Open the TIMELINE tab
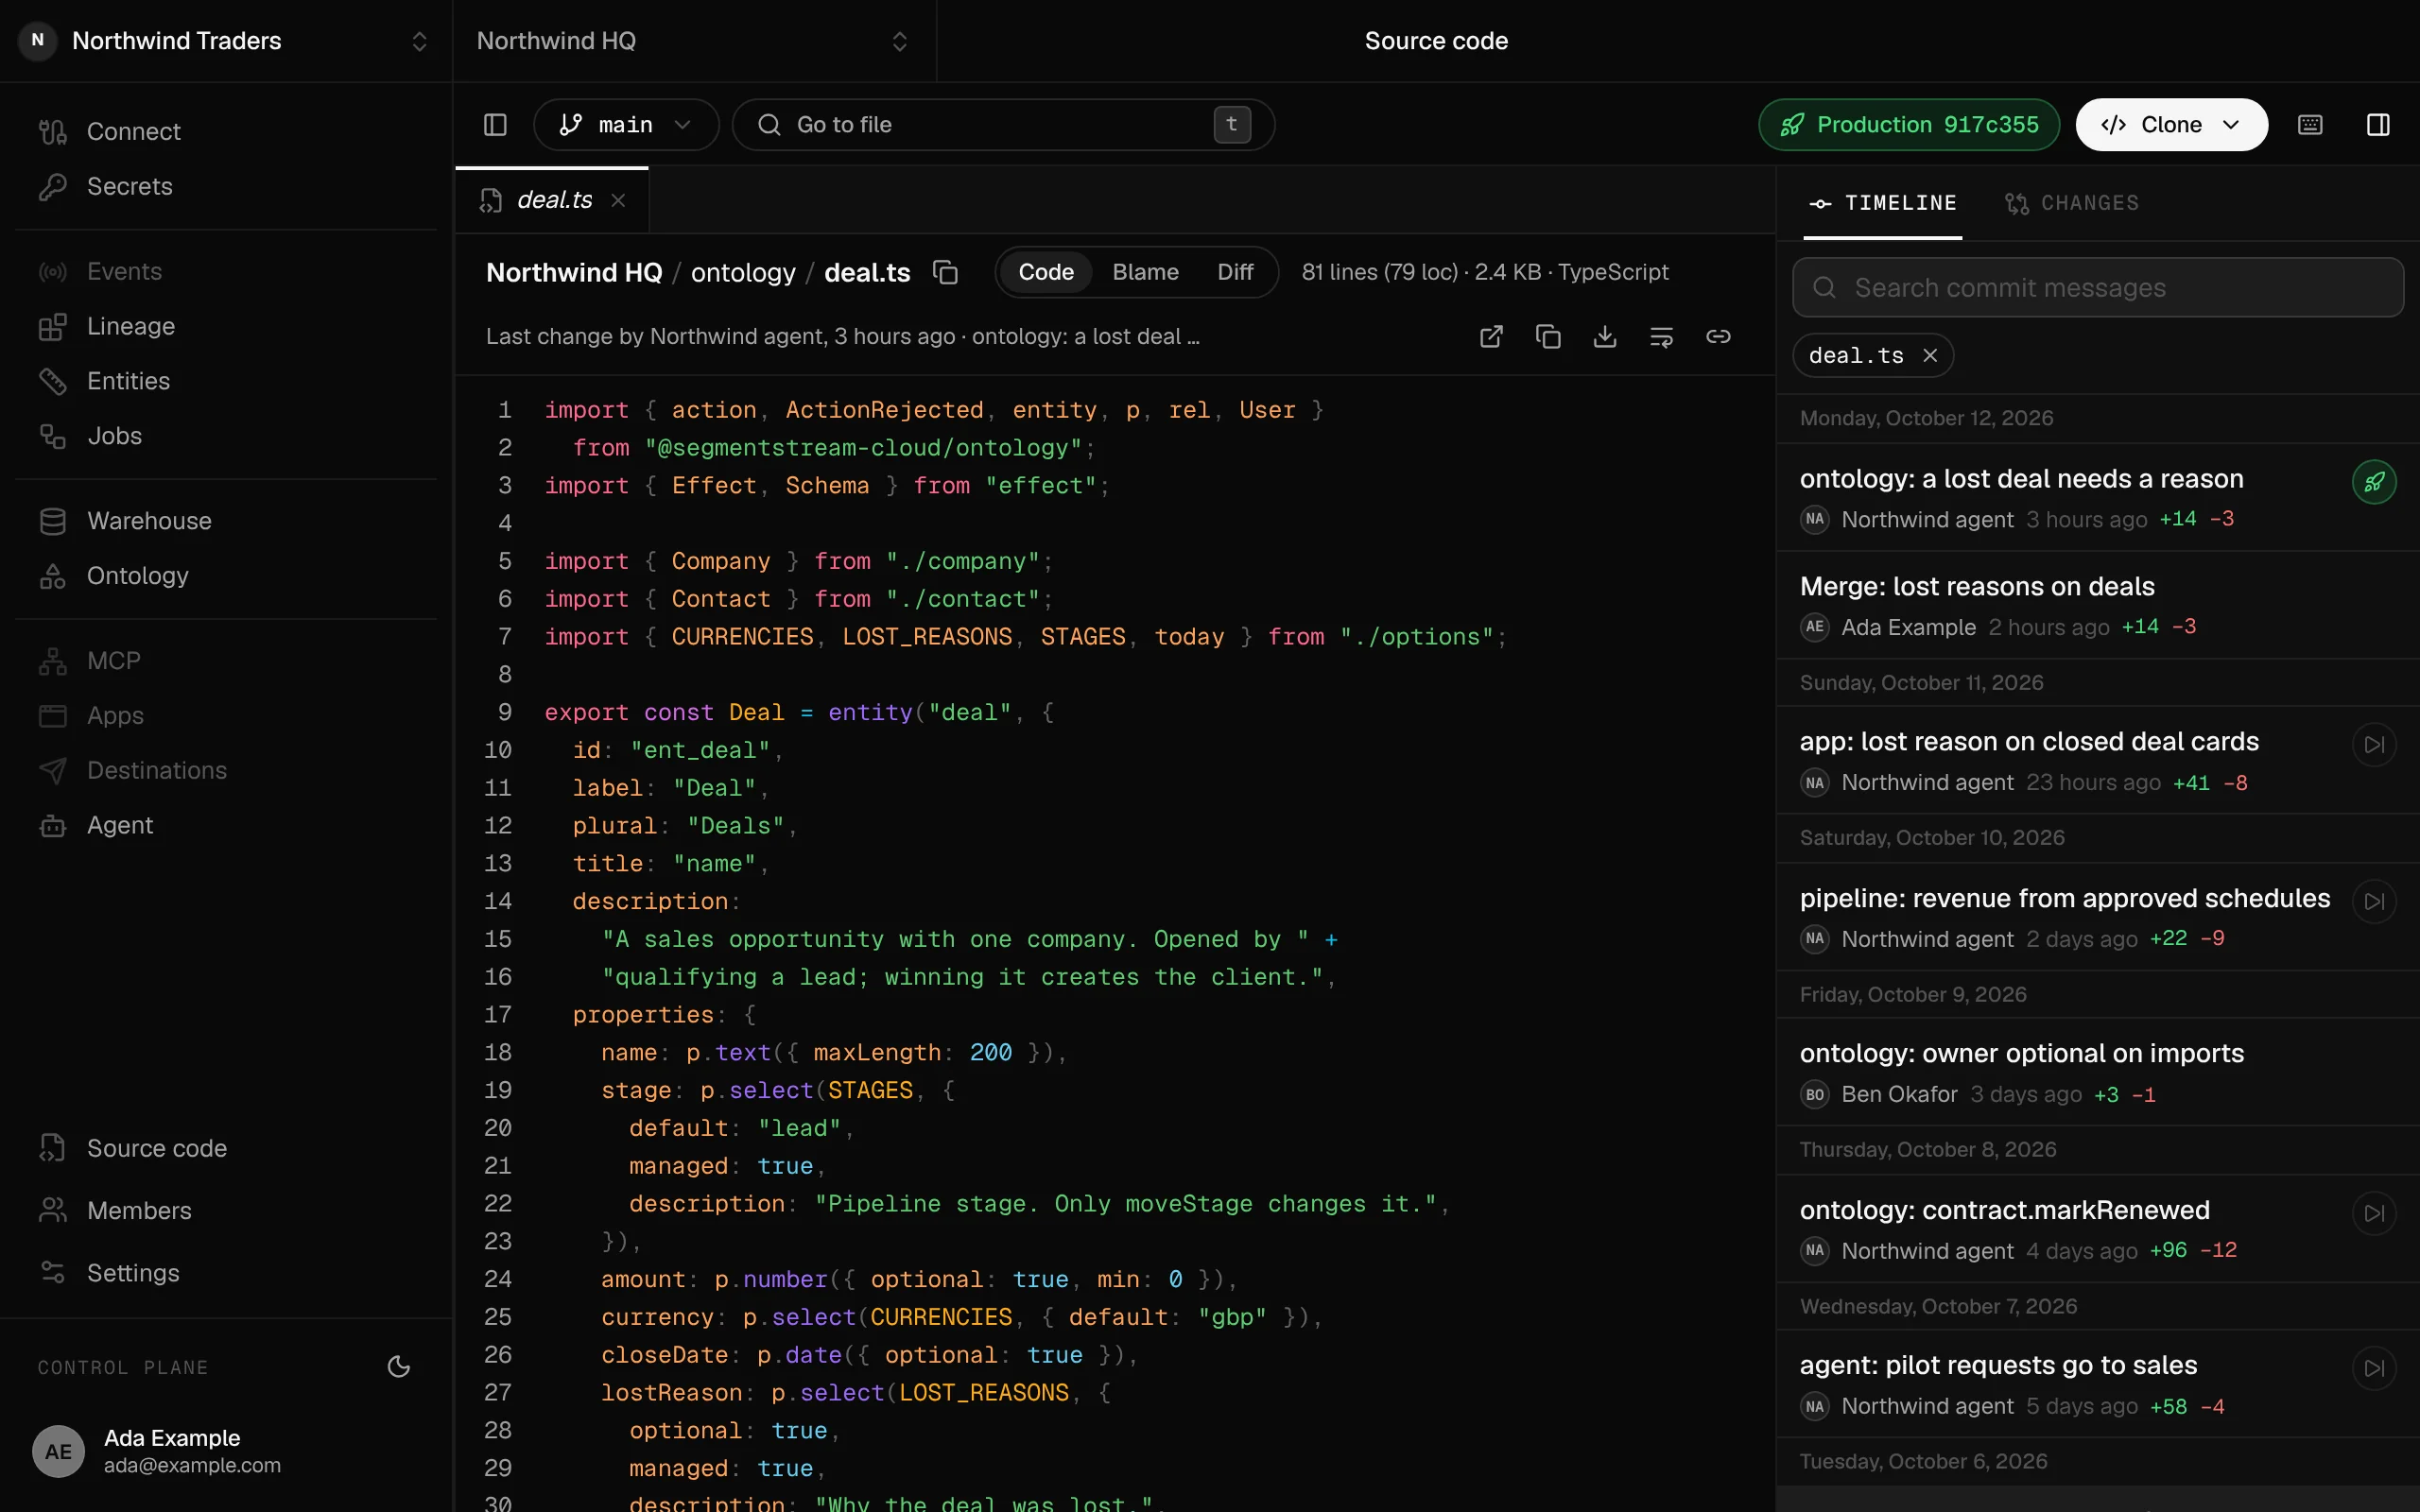This screenshot has height=1512, width=2420. 1882,203
